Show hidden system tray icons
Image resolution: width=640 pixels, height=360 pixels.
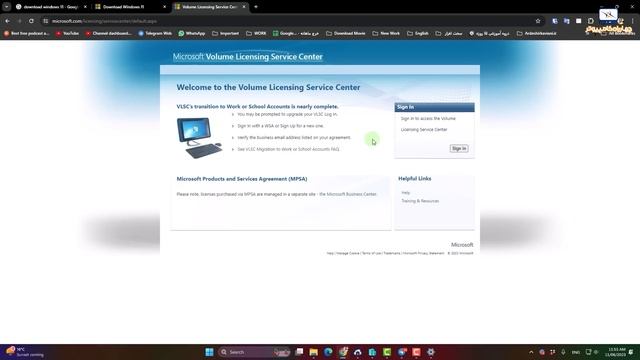[x=531, y=352]
